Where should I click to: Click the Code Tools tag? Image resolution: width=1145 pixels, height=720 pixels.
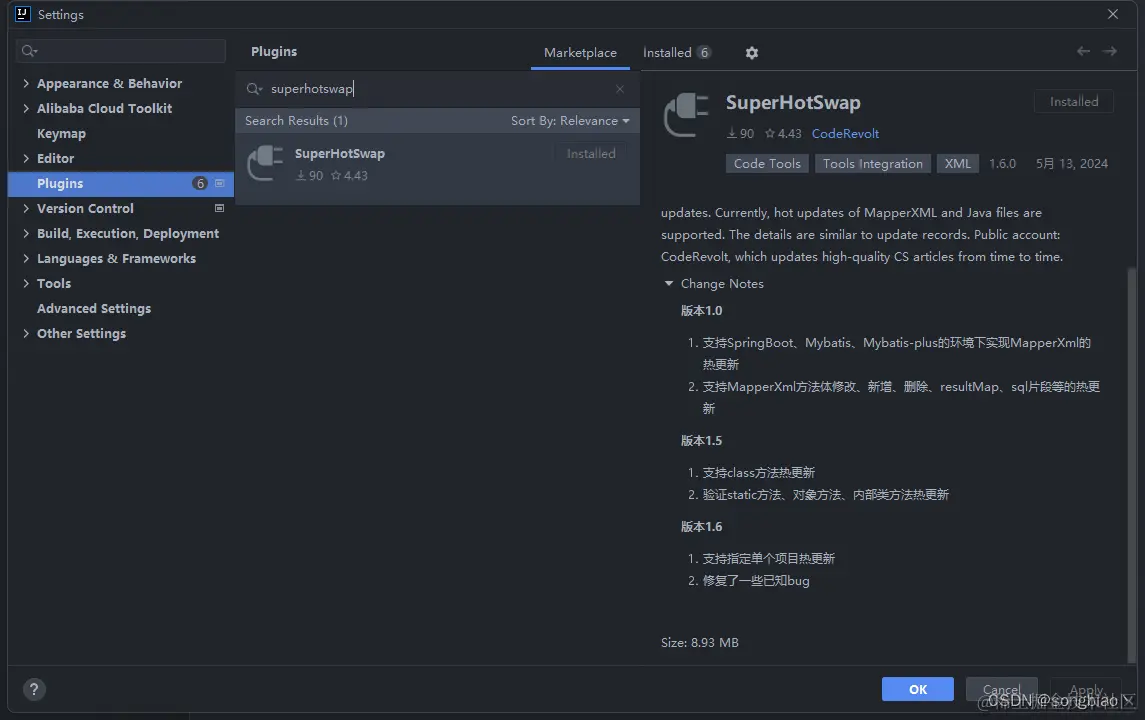click(x=767, y=164)
